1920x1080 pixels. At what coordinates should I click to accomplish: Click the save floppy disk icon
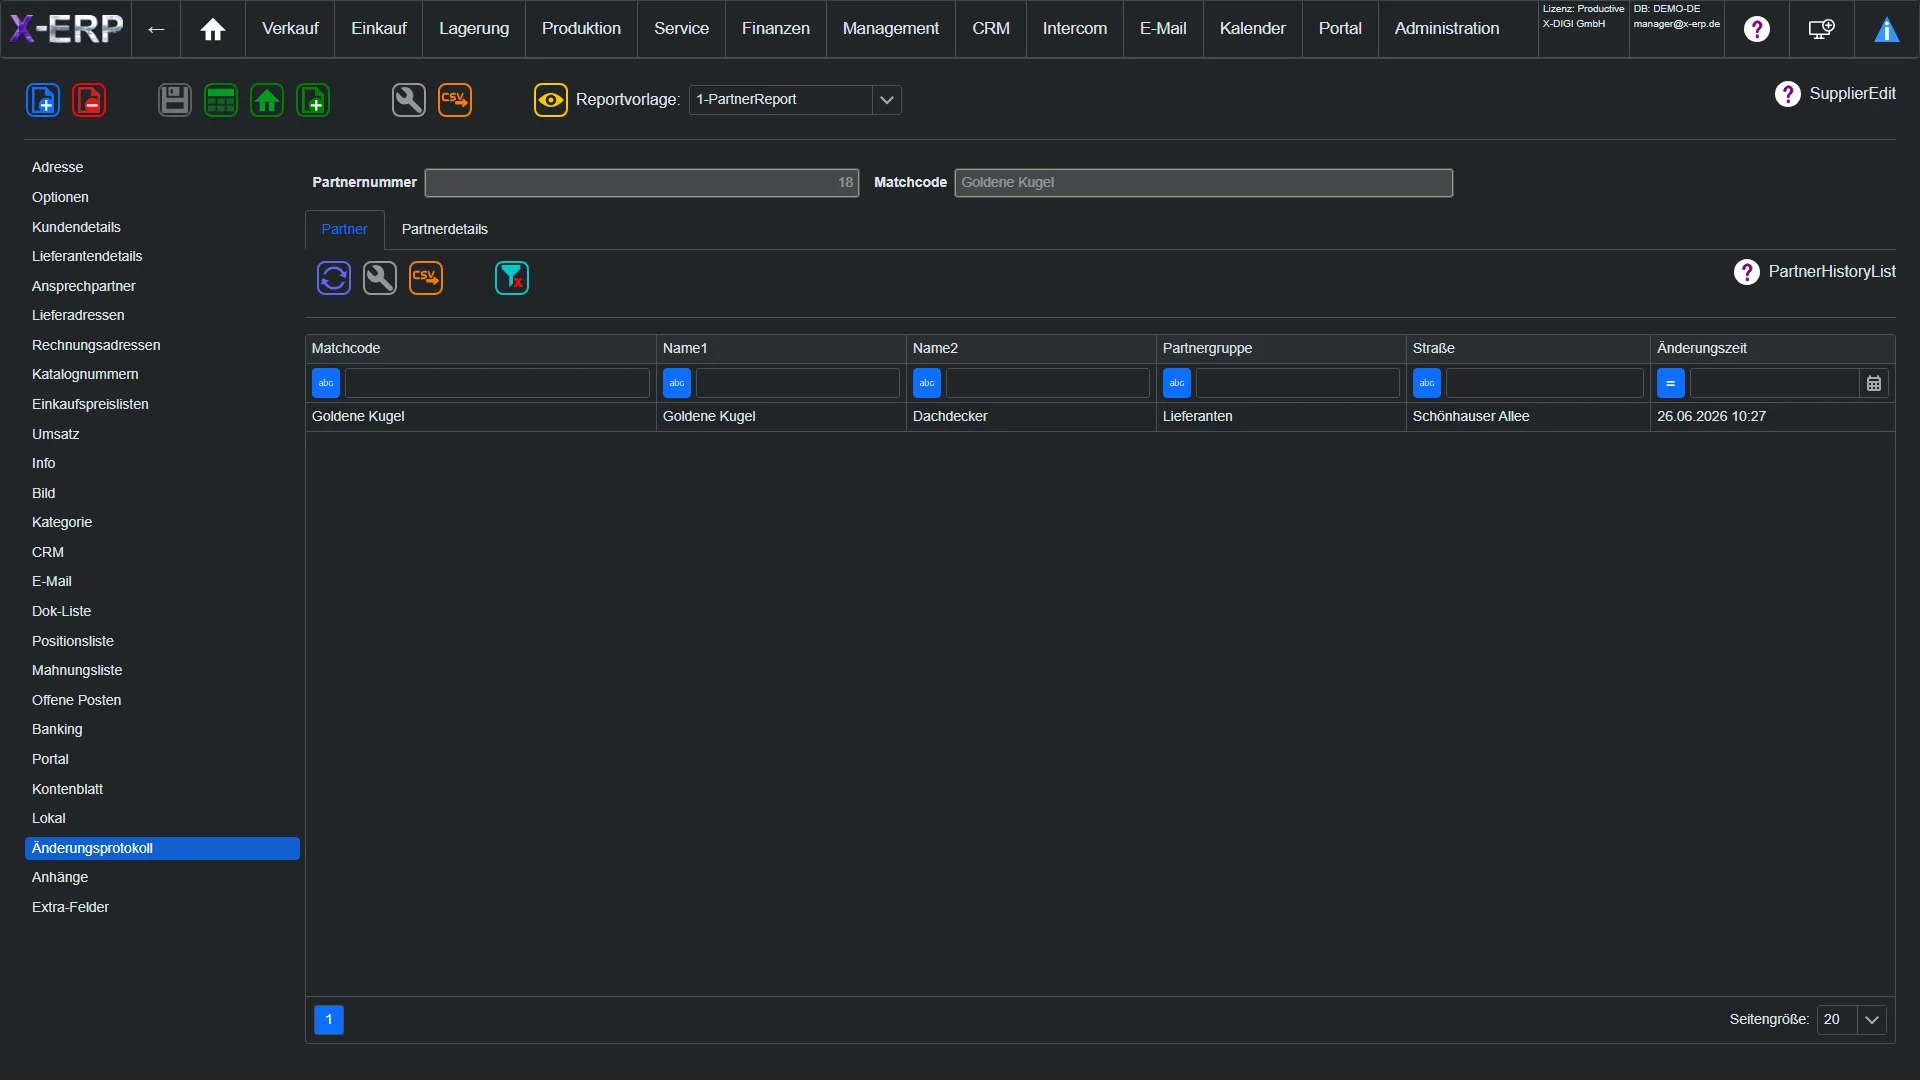(x=175, y=100)
